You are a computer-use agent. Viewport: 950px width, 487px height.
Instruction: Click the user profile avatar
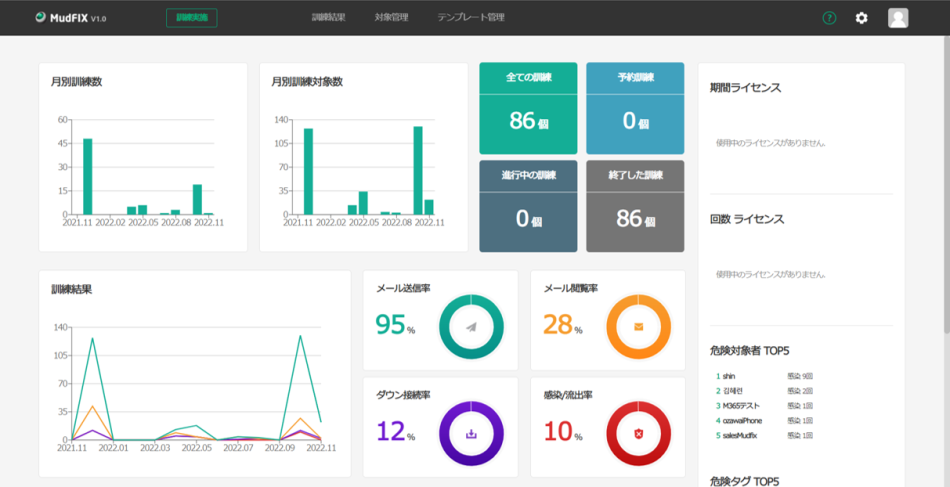click(x=898, y=18)
